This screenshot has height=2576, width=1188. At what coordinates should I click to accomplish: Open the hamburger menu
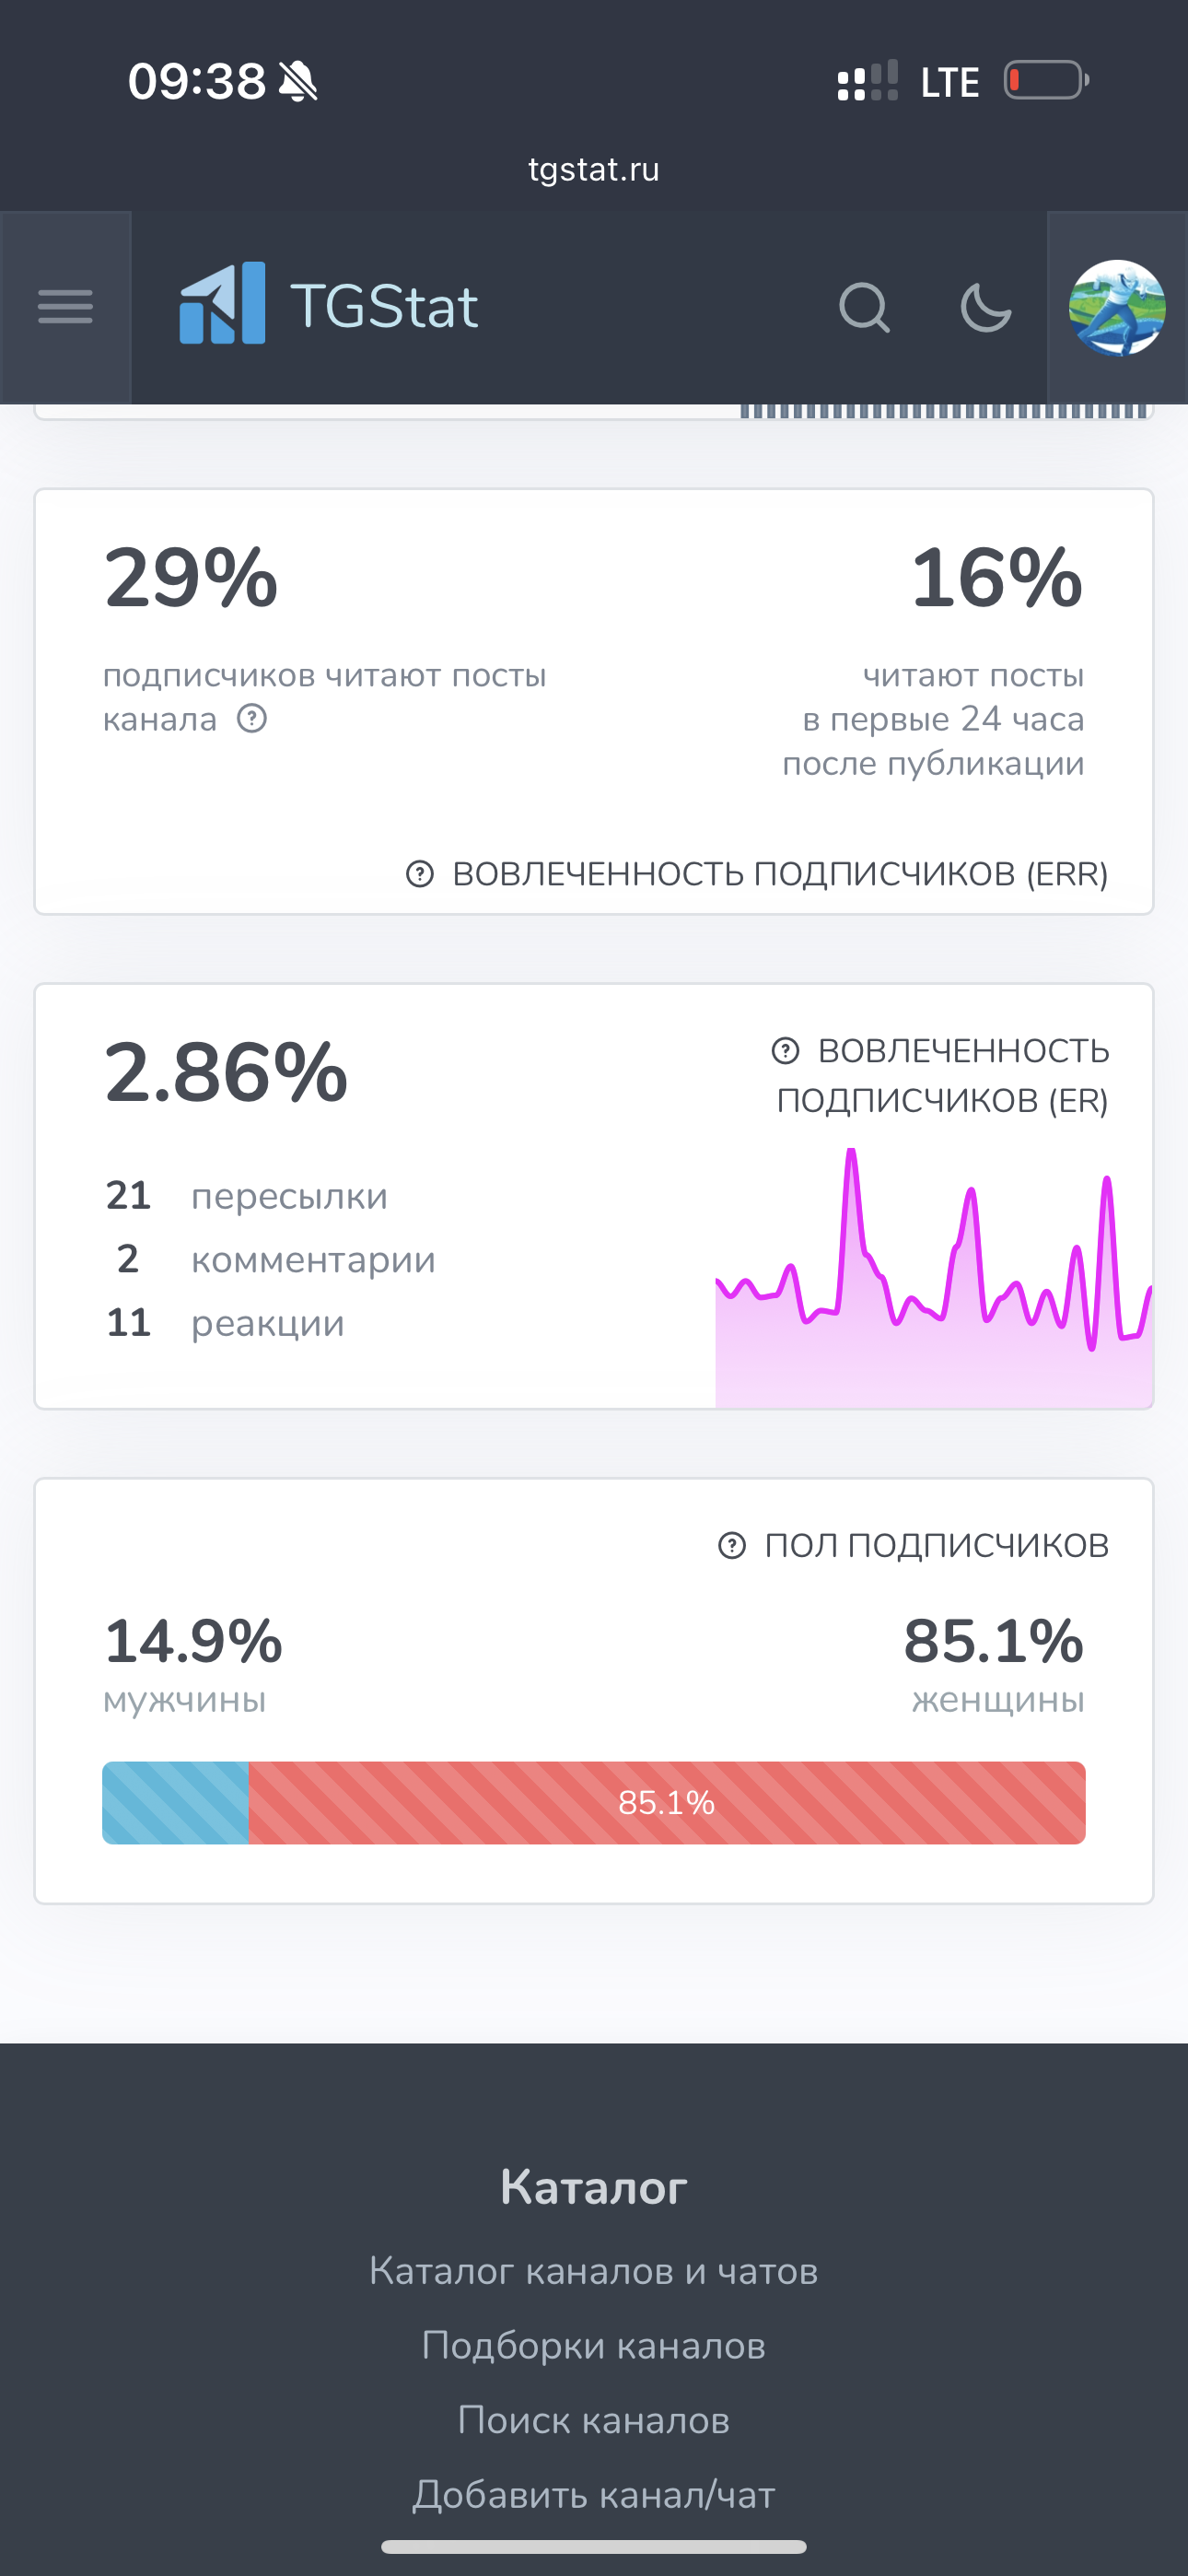pos(65,306)
